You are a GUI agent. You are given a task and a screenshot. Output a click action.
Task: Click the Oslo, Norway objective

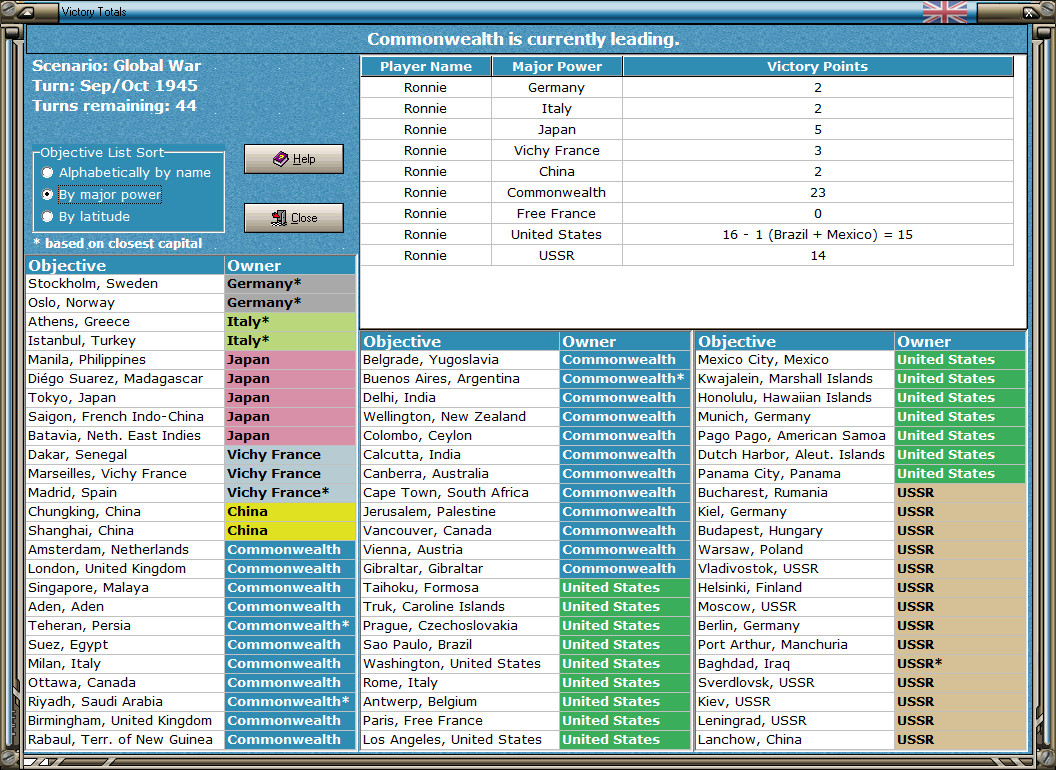[125, 302]
